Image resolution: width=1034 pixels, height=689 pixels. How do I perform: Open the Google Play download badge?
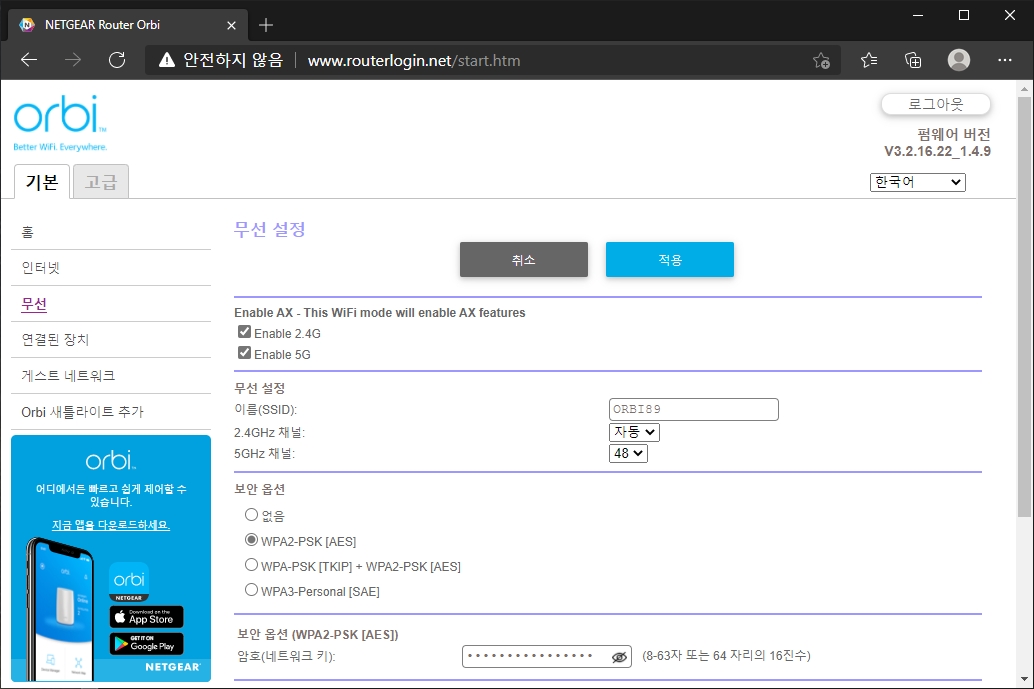coord(146,644)
